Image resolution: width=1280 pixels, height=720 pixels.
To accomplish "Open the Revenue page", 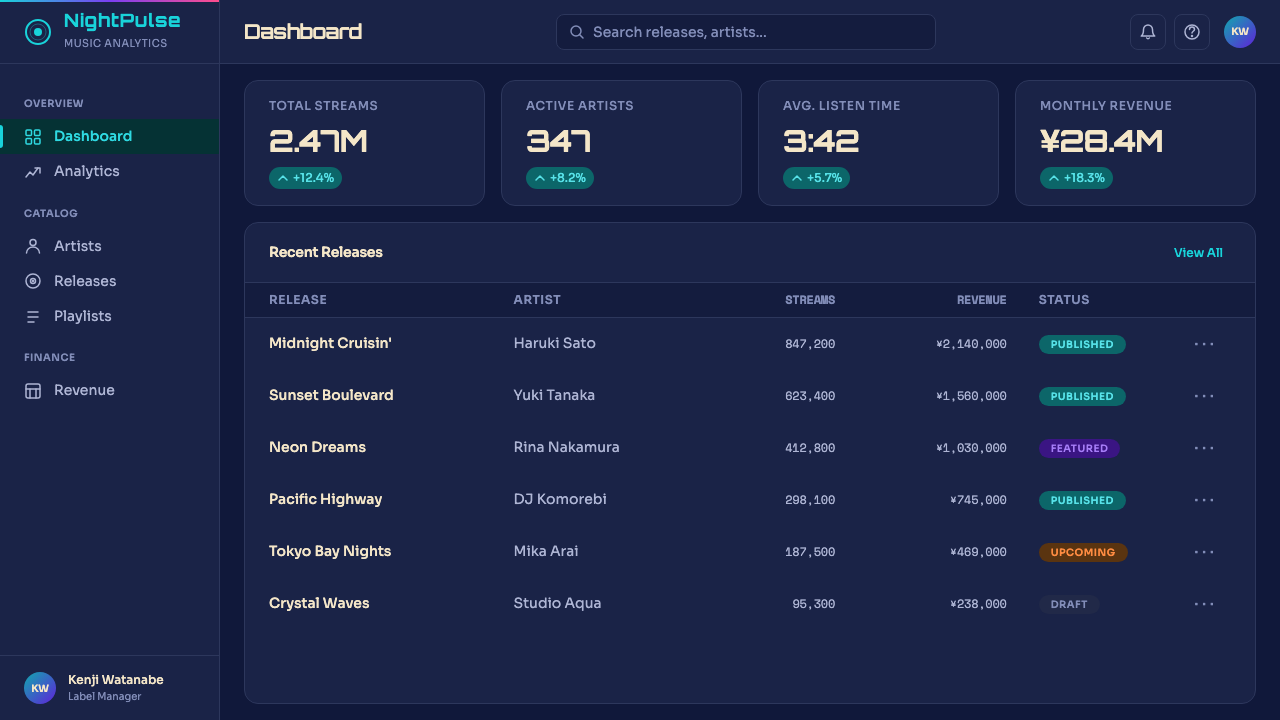I will [x=110, y=390].
